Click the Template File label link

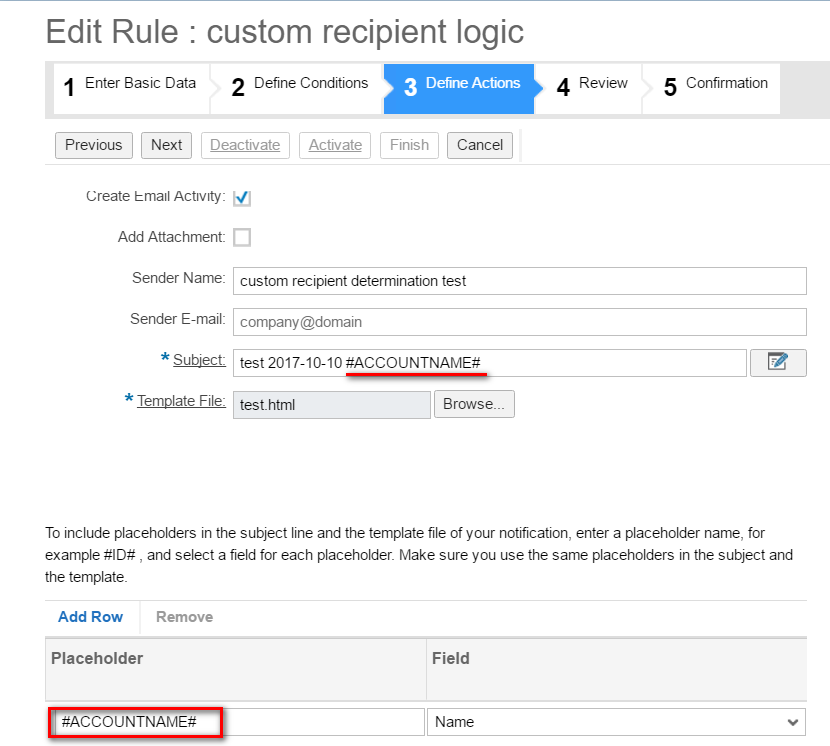(181, 401)
